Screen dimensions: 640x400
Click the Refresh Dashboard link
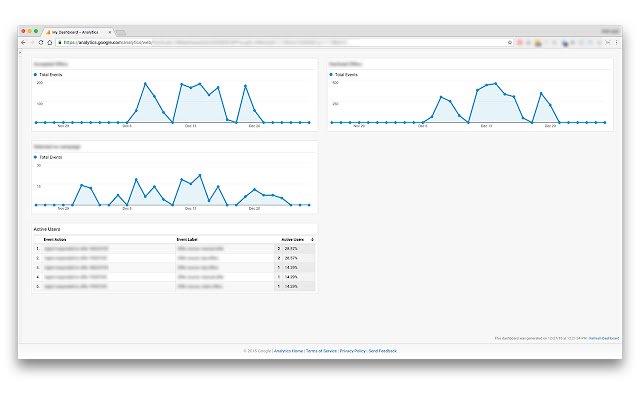[x=604, y=338]
